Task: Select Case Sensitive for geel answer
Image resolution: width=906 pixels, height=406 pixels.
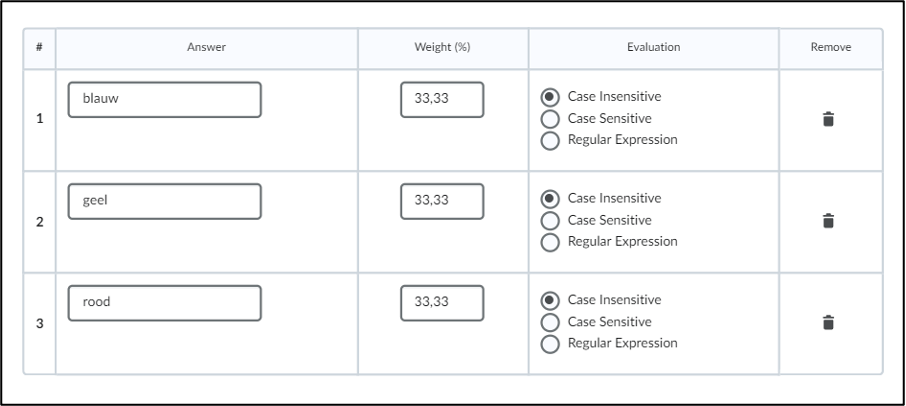Action: [550, 221]
